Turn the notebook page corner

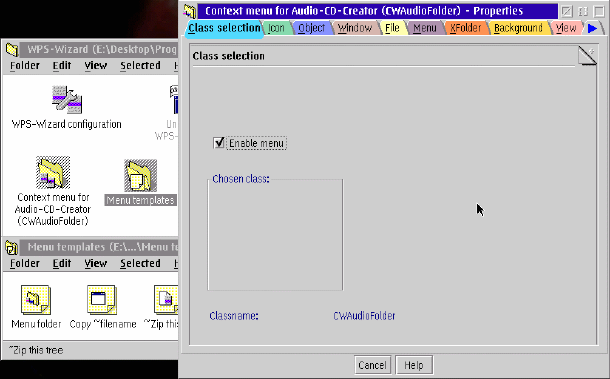pos(587,56)
